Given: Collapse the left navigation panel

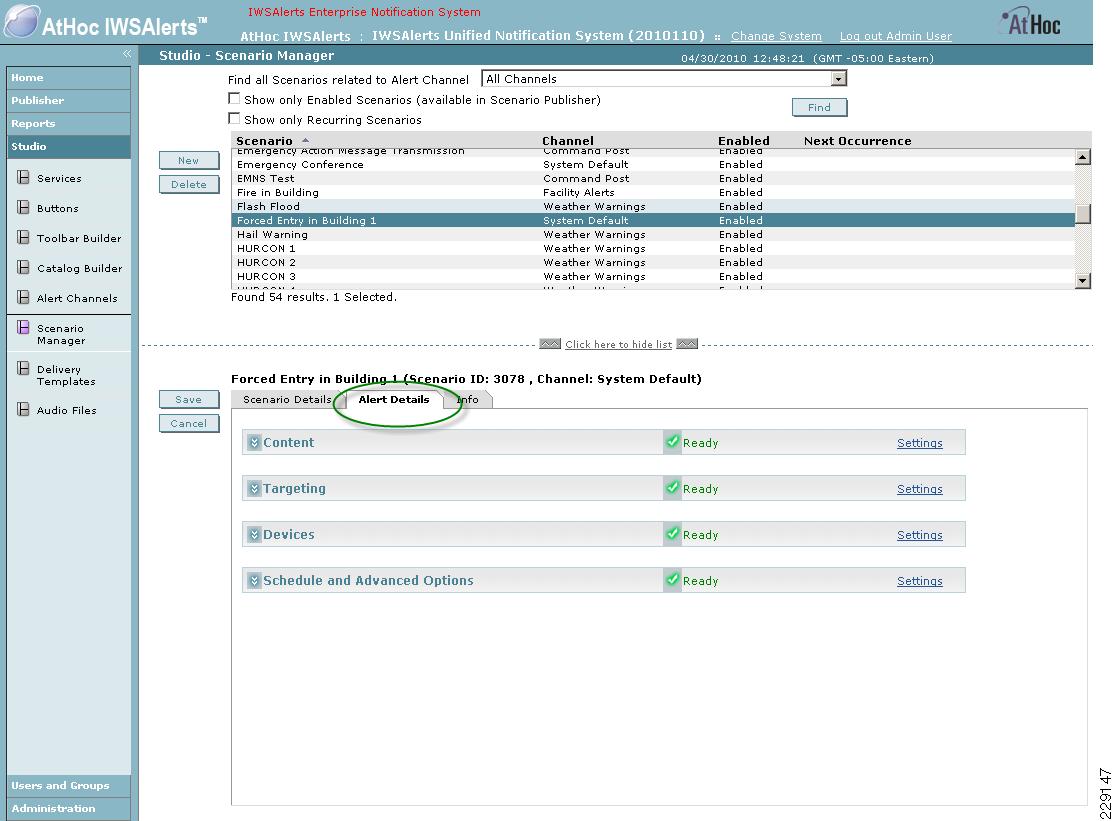Looking at the screenshot, I should pos(127,54).
